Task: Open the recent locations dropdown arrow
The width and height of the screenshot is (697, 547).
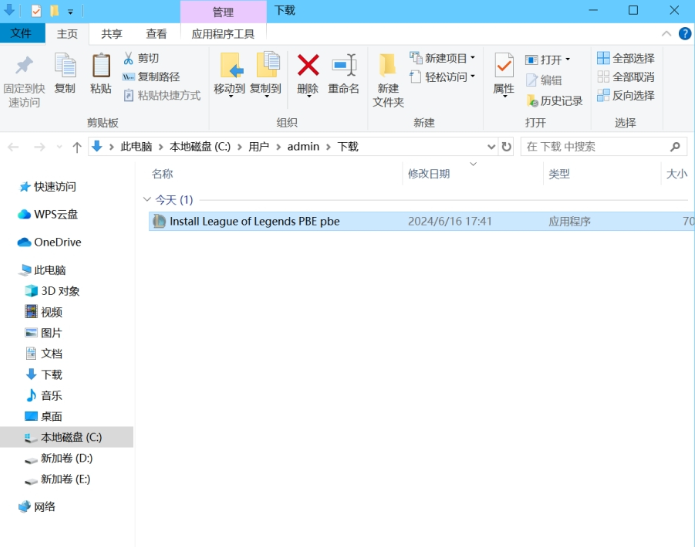Action: [x=59, y=147]
